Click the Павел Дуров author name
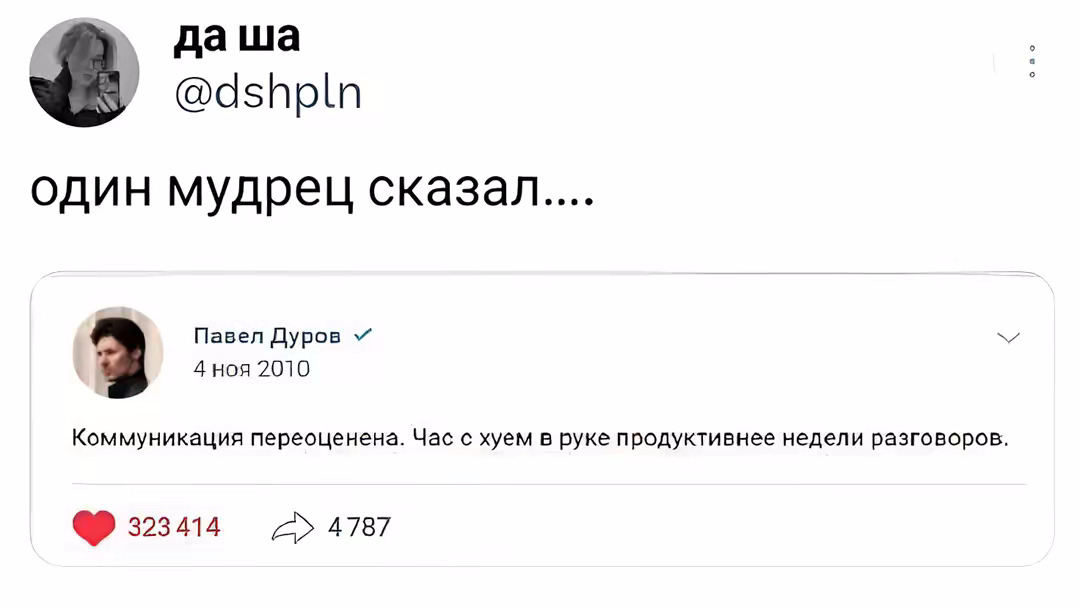This screenshot has width=1080, height=608. (266, 337)
